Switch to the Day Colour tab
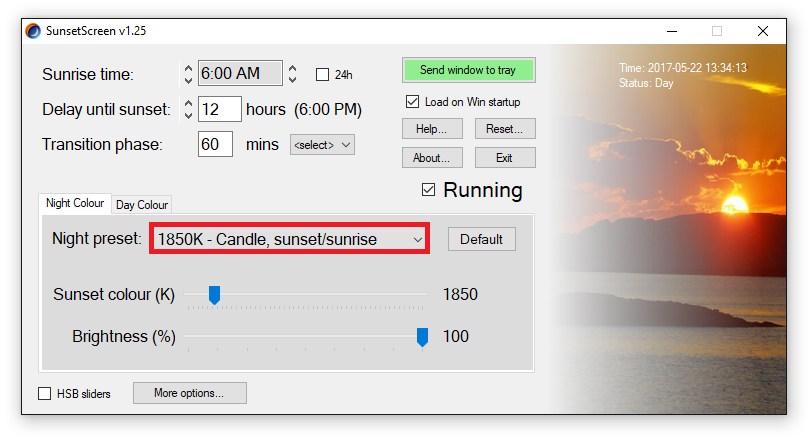 [x=142, y=205]
